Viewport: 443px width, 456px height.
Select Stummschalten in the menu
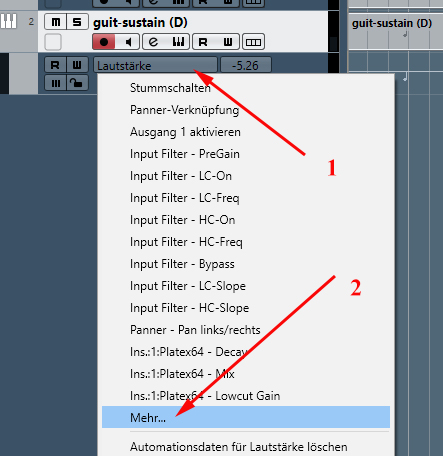pyautogui.click(x=170, y=88)
